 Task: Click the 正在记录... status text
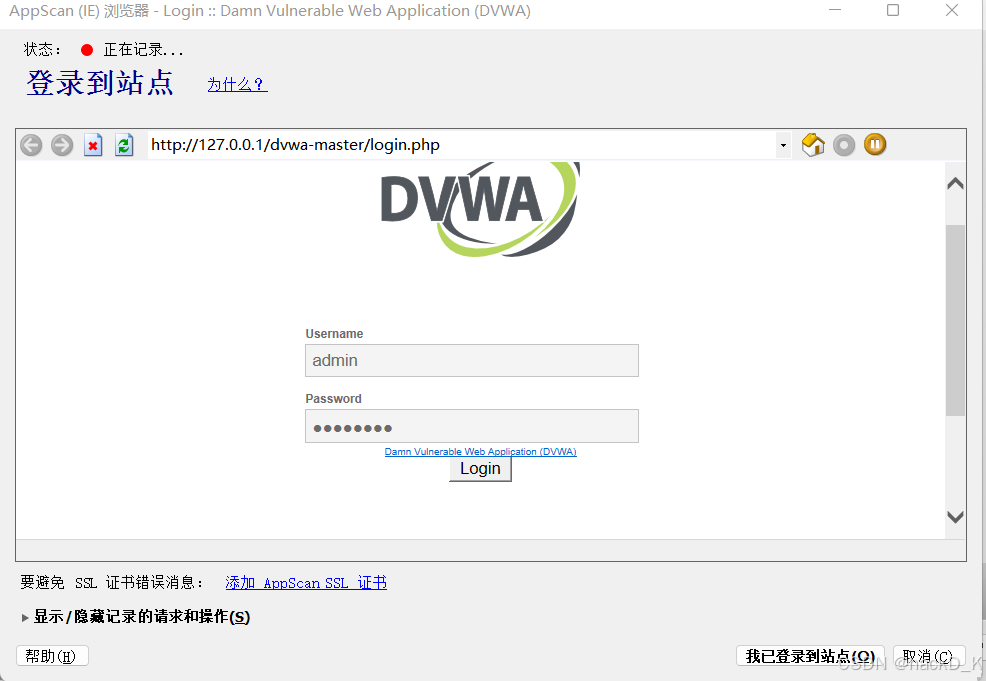point(143,50)
